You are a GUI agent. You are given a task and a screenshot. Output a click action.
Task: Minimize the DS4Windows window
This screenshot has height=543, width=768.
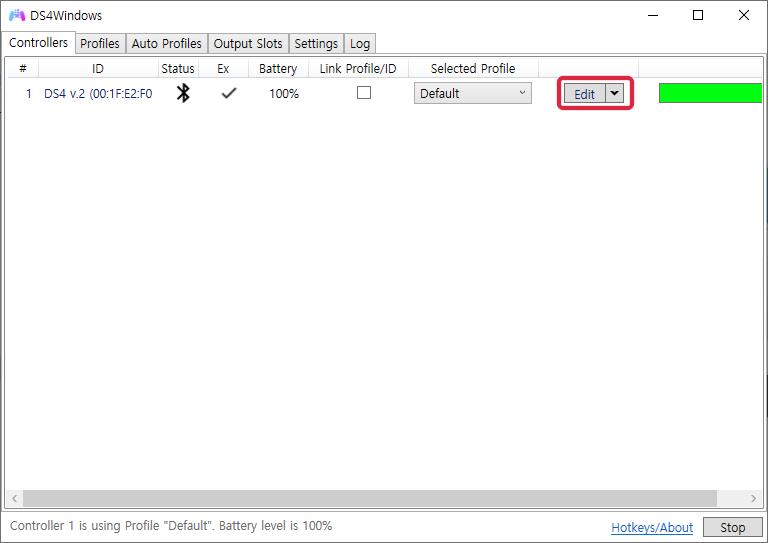pyautogui.click(x=653, y=15)
